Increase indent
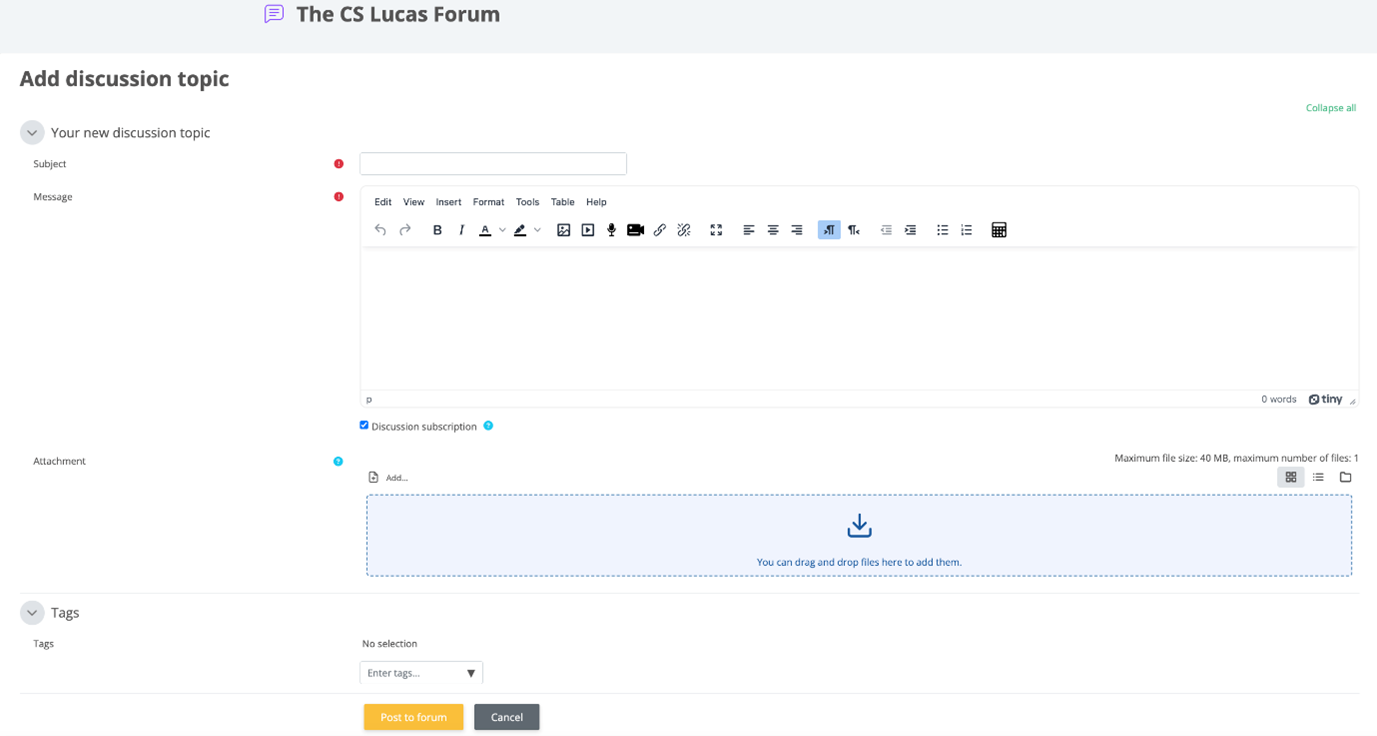The width and height of the screenshot is (1377, 736). pos(910,230)
